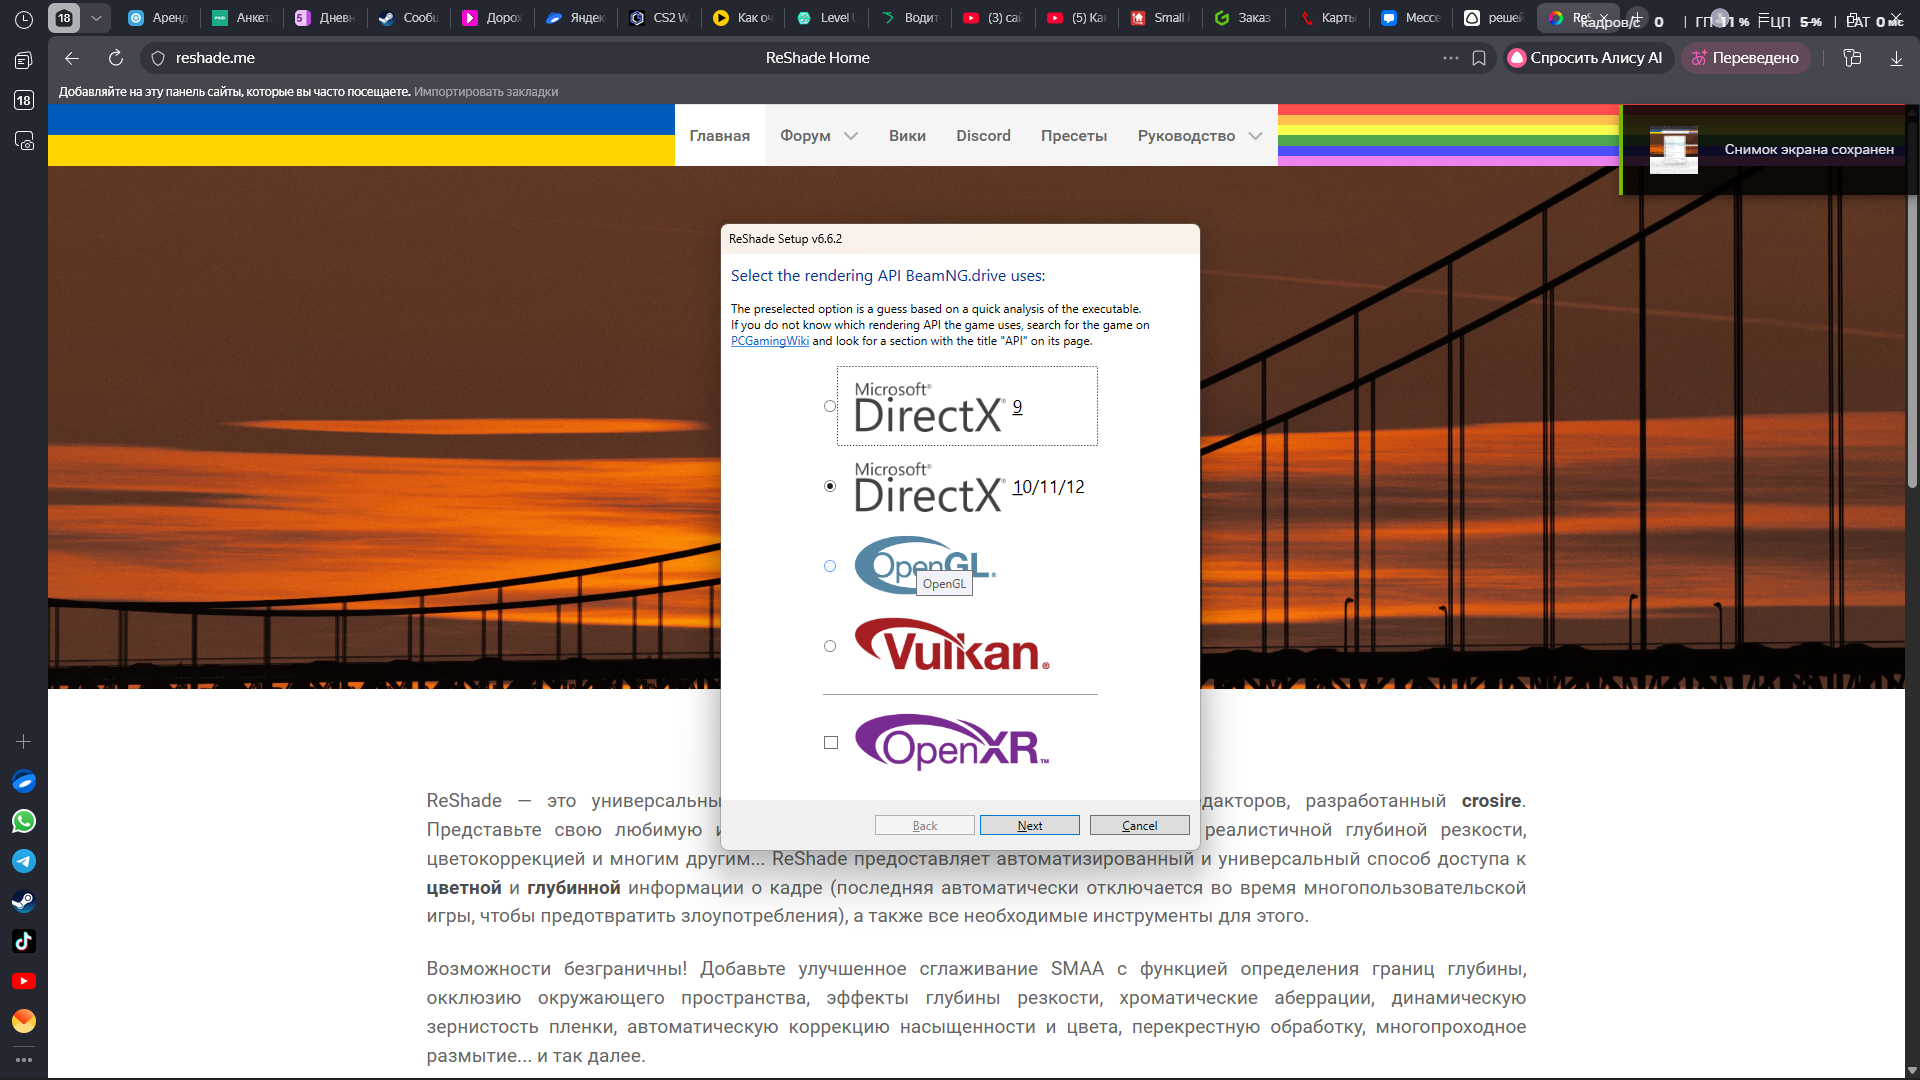
Task: Open the tabs panel icon in sidebar
Action: tap(24, 60)
